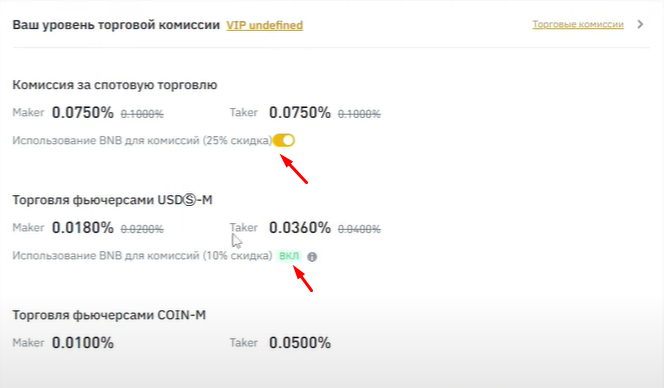The width and height of the screenshot is (664, 388).
Task: Open the Торговые комиссии link
Action: click(578, 25)
